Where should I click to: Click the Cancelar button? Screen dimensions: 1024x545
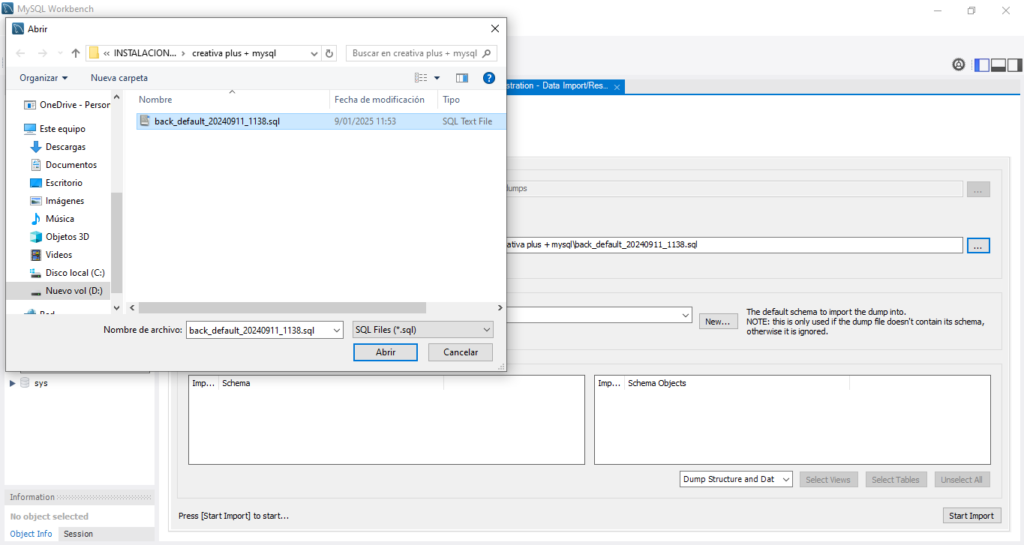click(x=460, y=352)
